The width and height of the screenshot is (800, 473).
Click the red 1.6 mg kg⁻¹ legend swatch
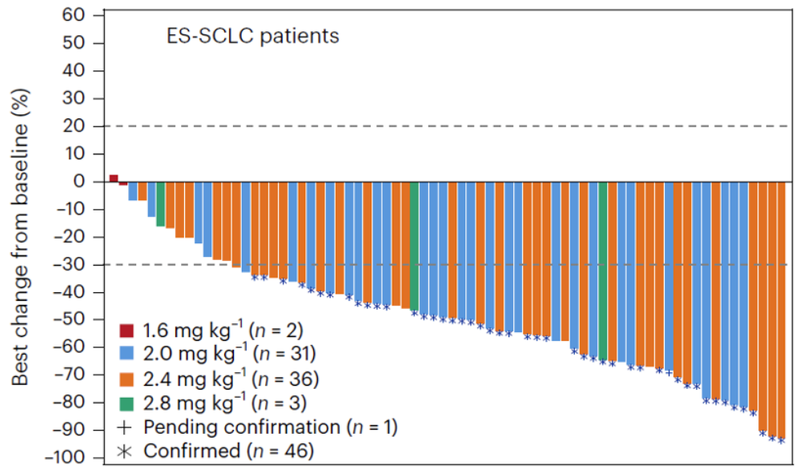(x=125, y=328)
